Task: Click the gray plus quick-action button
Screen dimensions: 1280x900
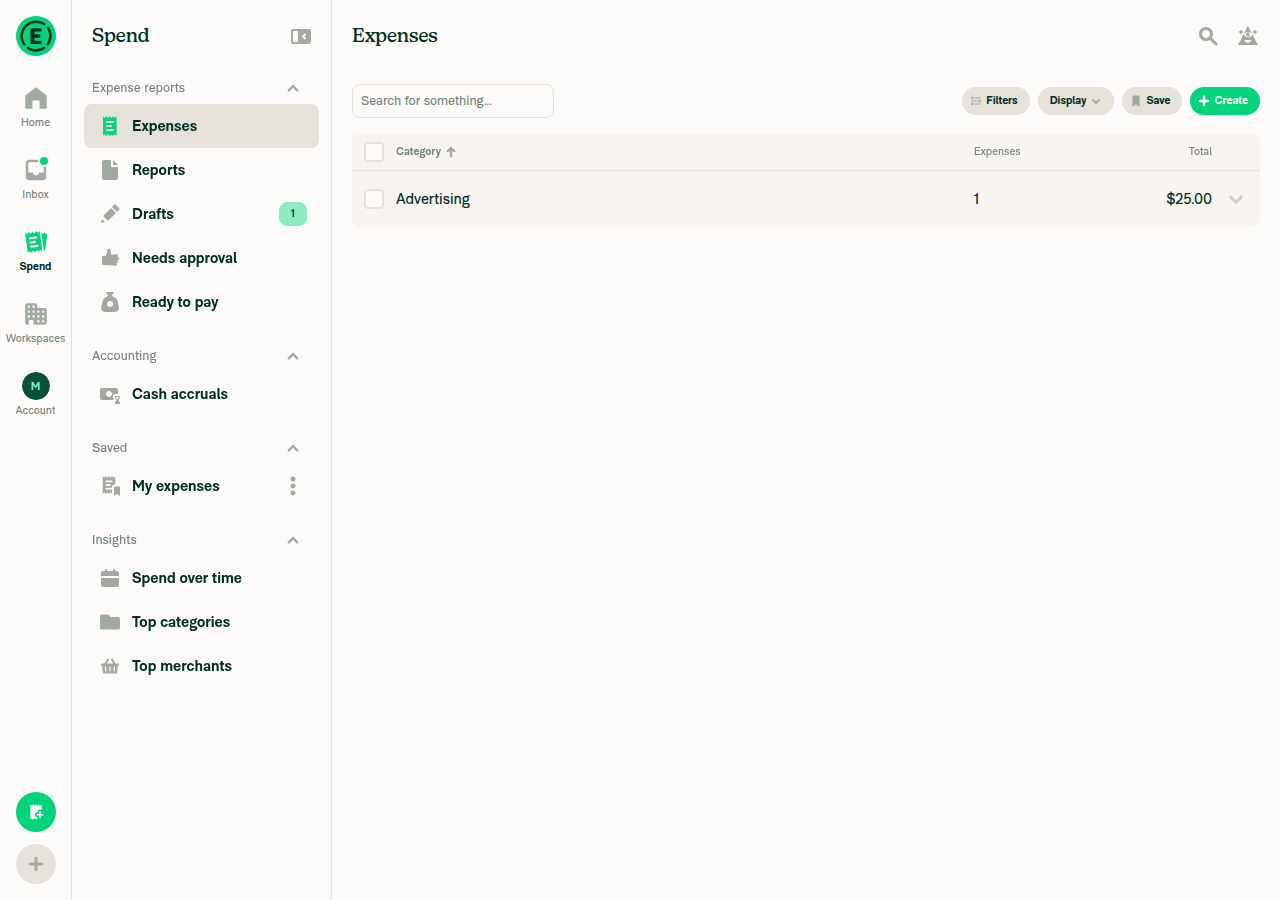Action: [36, 864]
